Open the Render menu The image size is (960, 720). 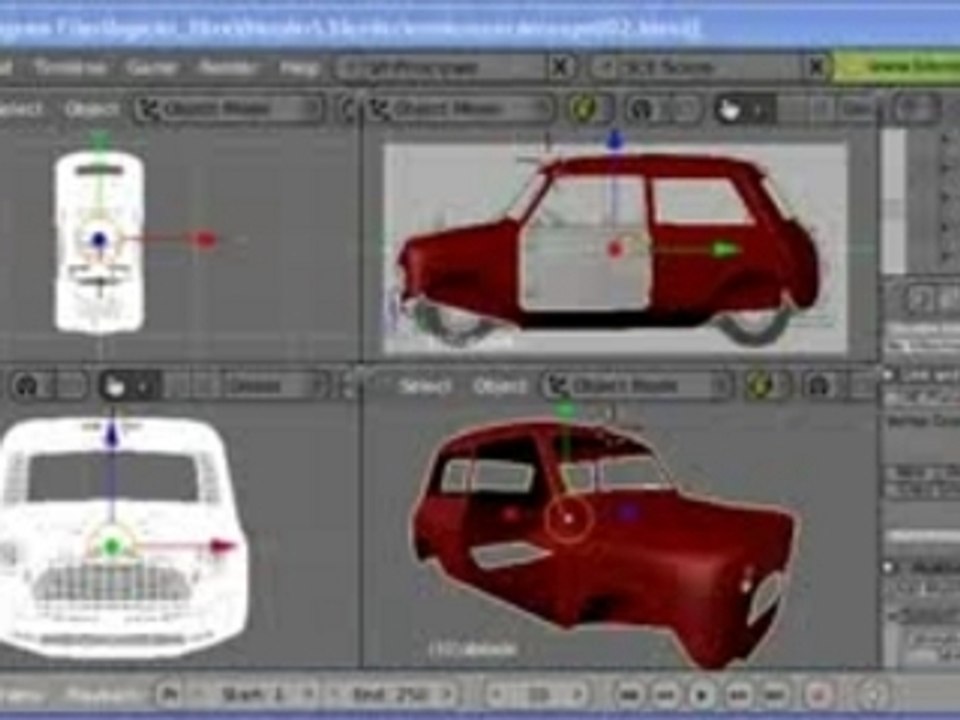pos(228,68)
